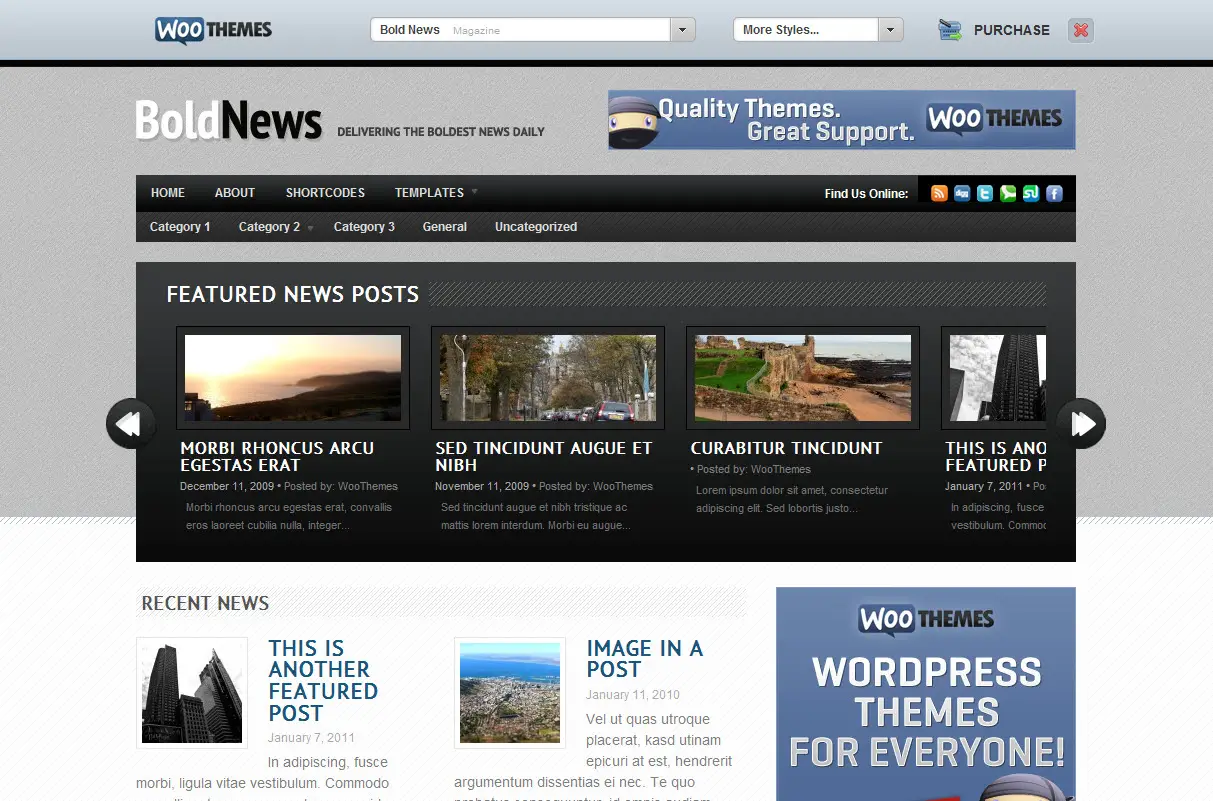The width and height of the screenshot is (1213, 801).
Task: Click the BoldNews site logo
Action: 229,121
